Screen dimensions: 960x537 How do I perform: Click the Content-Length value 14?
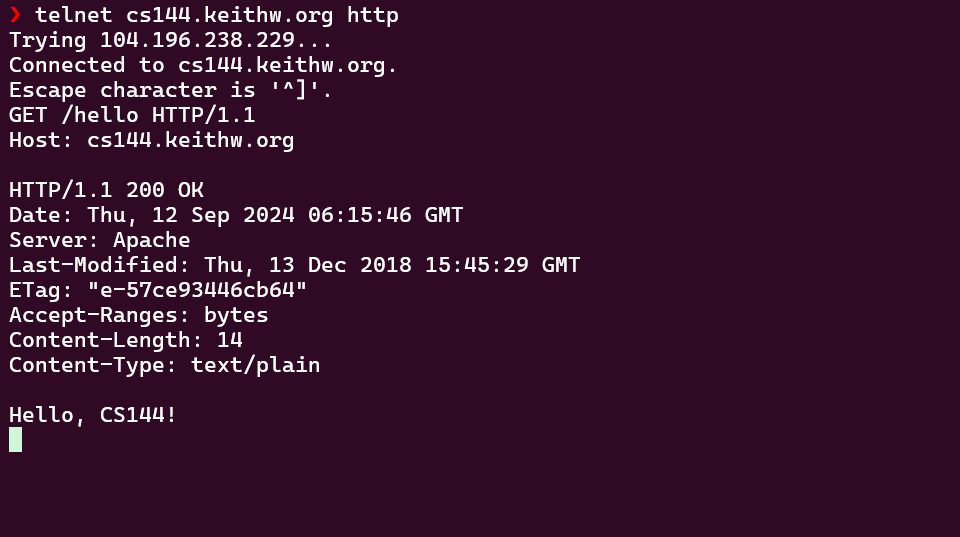(x=230, y=340)
